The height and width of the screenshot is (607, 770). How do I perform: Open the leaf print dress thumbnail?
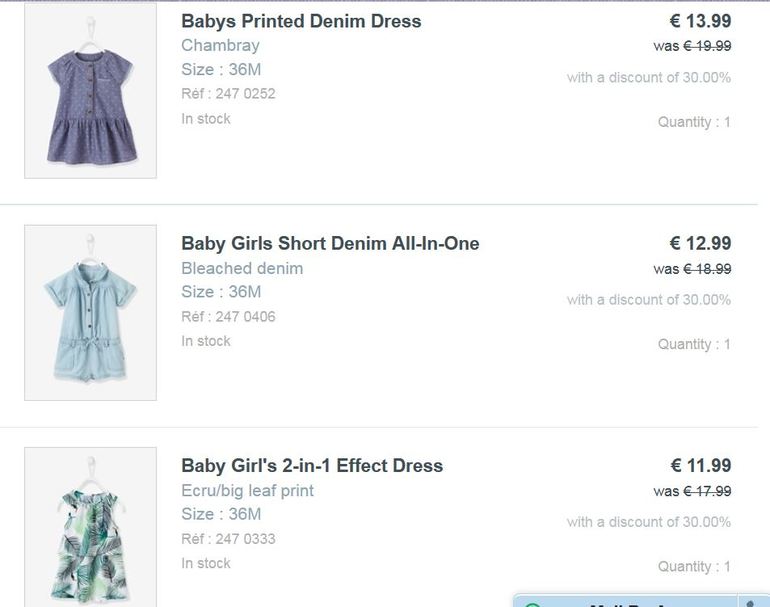tap(90, 530)
